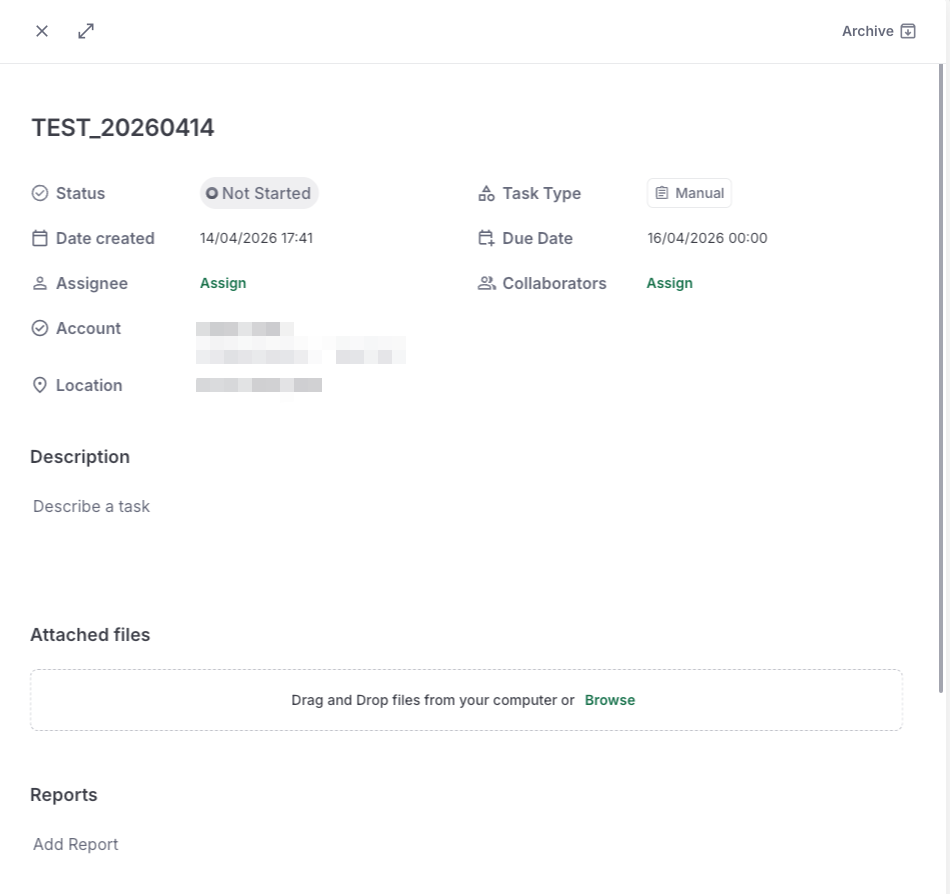Click the Due Date calendar icon
This screenshot has height=894, width=950.
tap(486, 238)
